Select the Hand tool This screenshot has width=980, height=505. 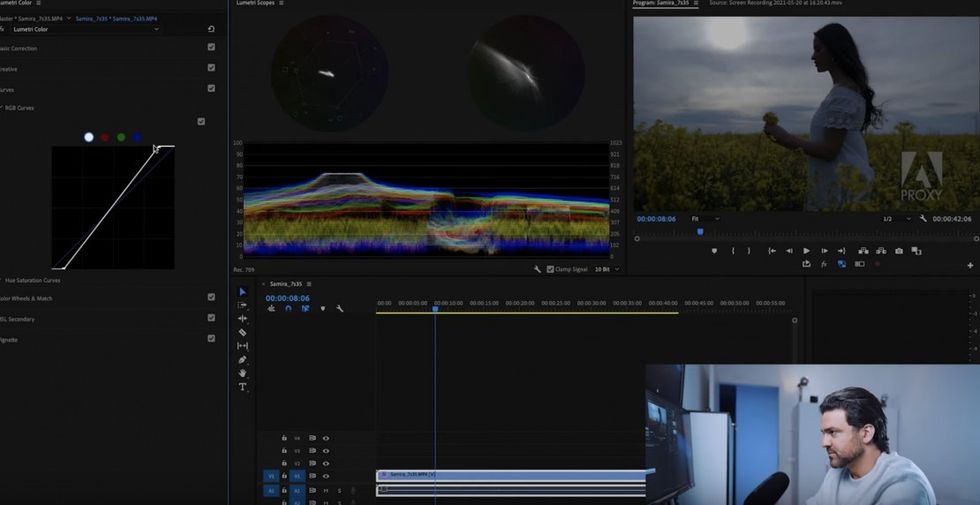[x=242, y=373]
